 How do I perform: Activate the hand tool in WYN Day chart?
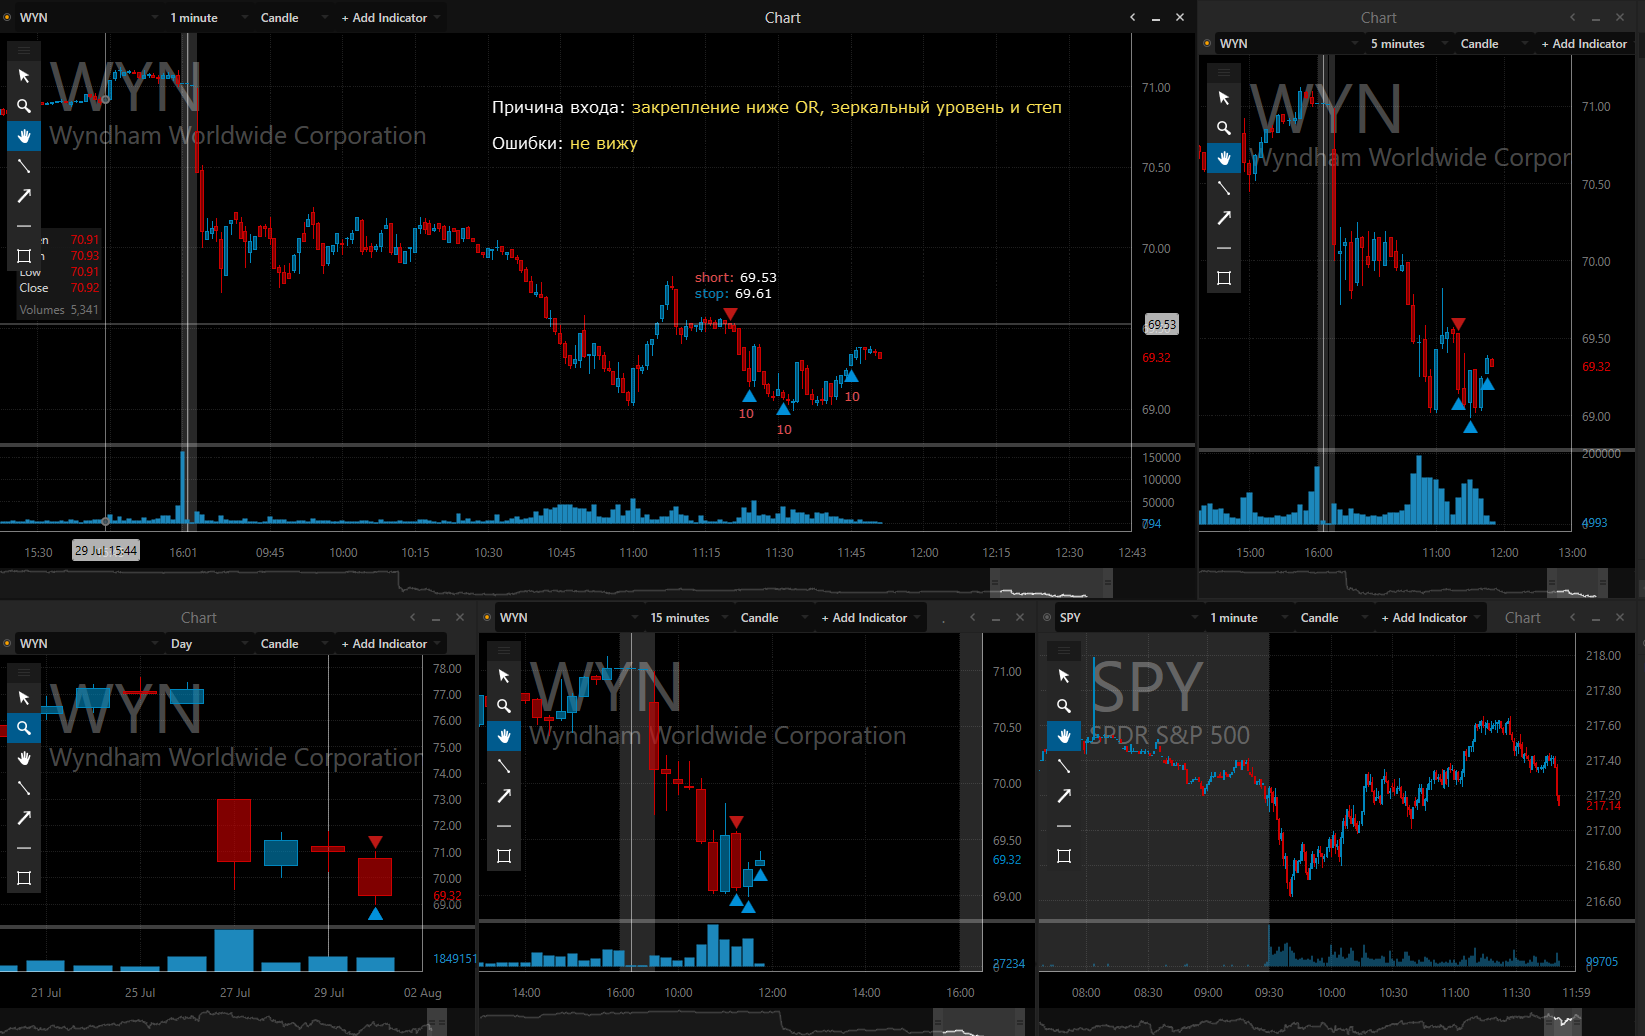[x=24, y=758]
